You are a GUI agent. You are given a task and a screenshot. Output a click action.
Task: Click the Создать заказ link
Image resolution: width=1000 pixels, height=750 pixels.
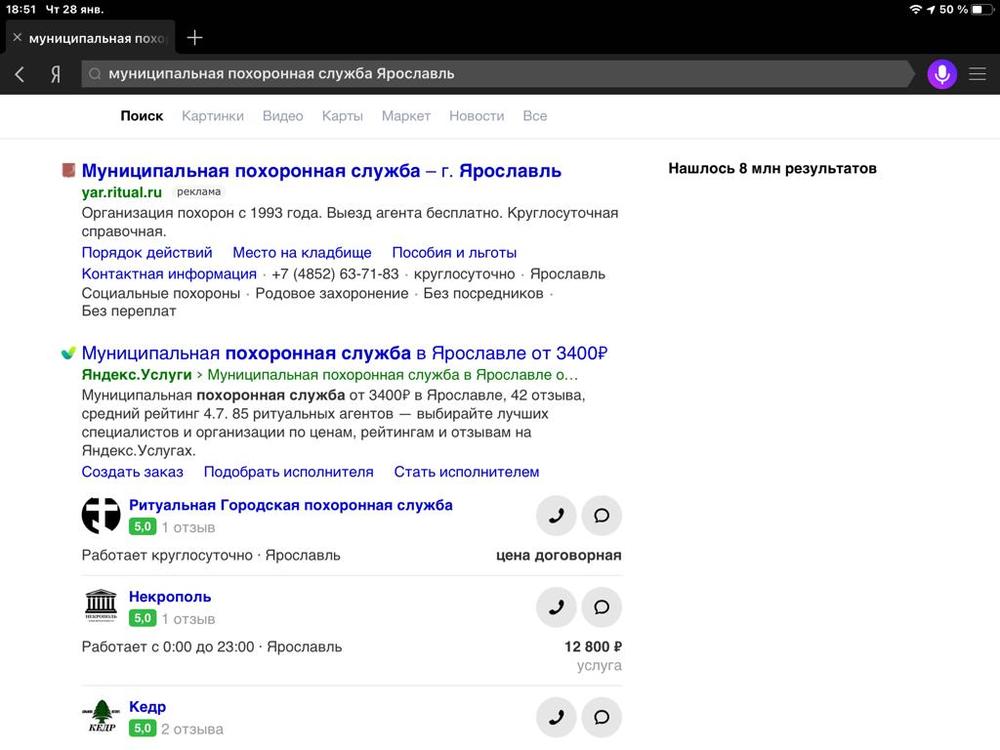click(132, 472)
